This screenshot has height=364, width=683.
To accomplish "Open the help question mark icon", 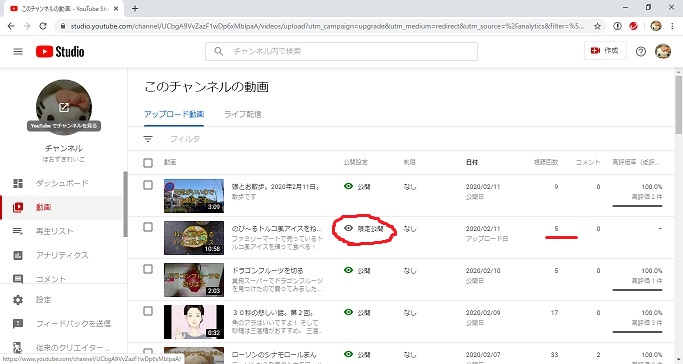I will click(x=640, y=51).
